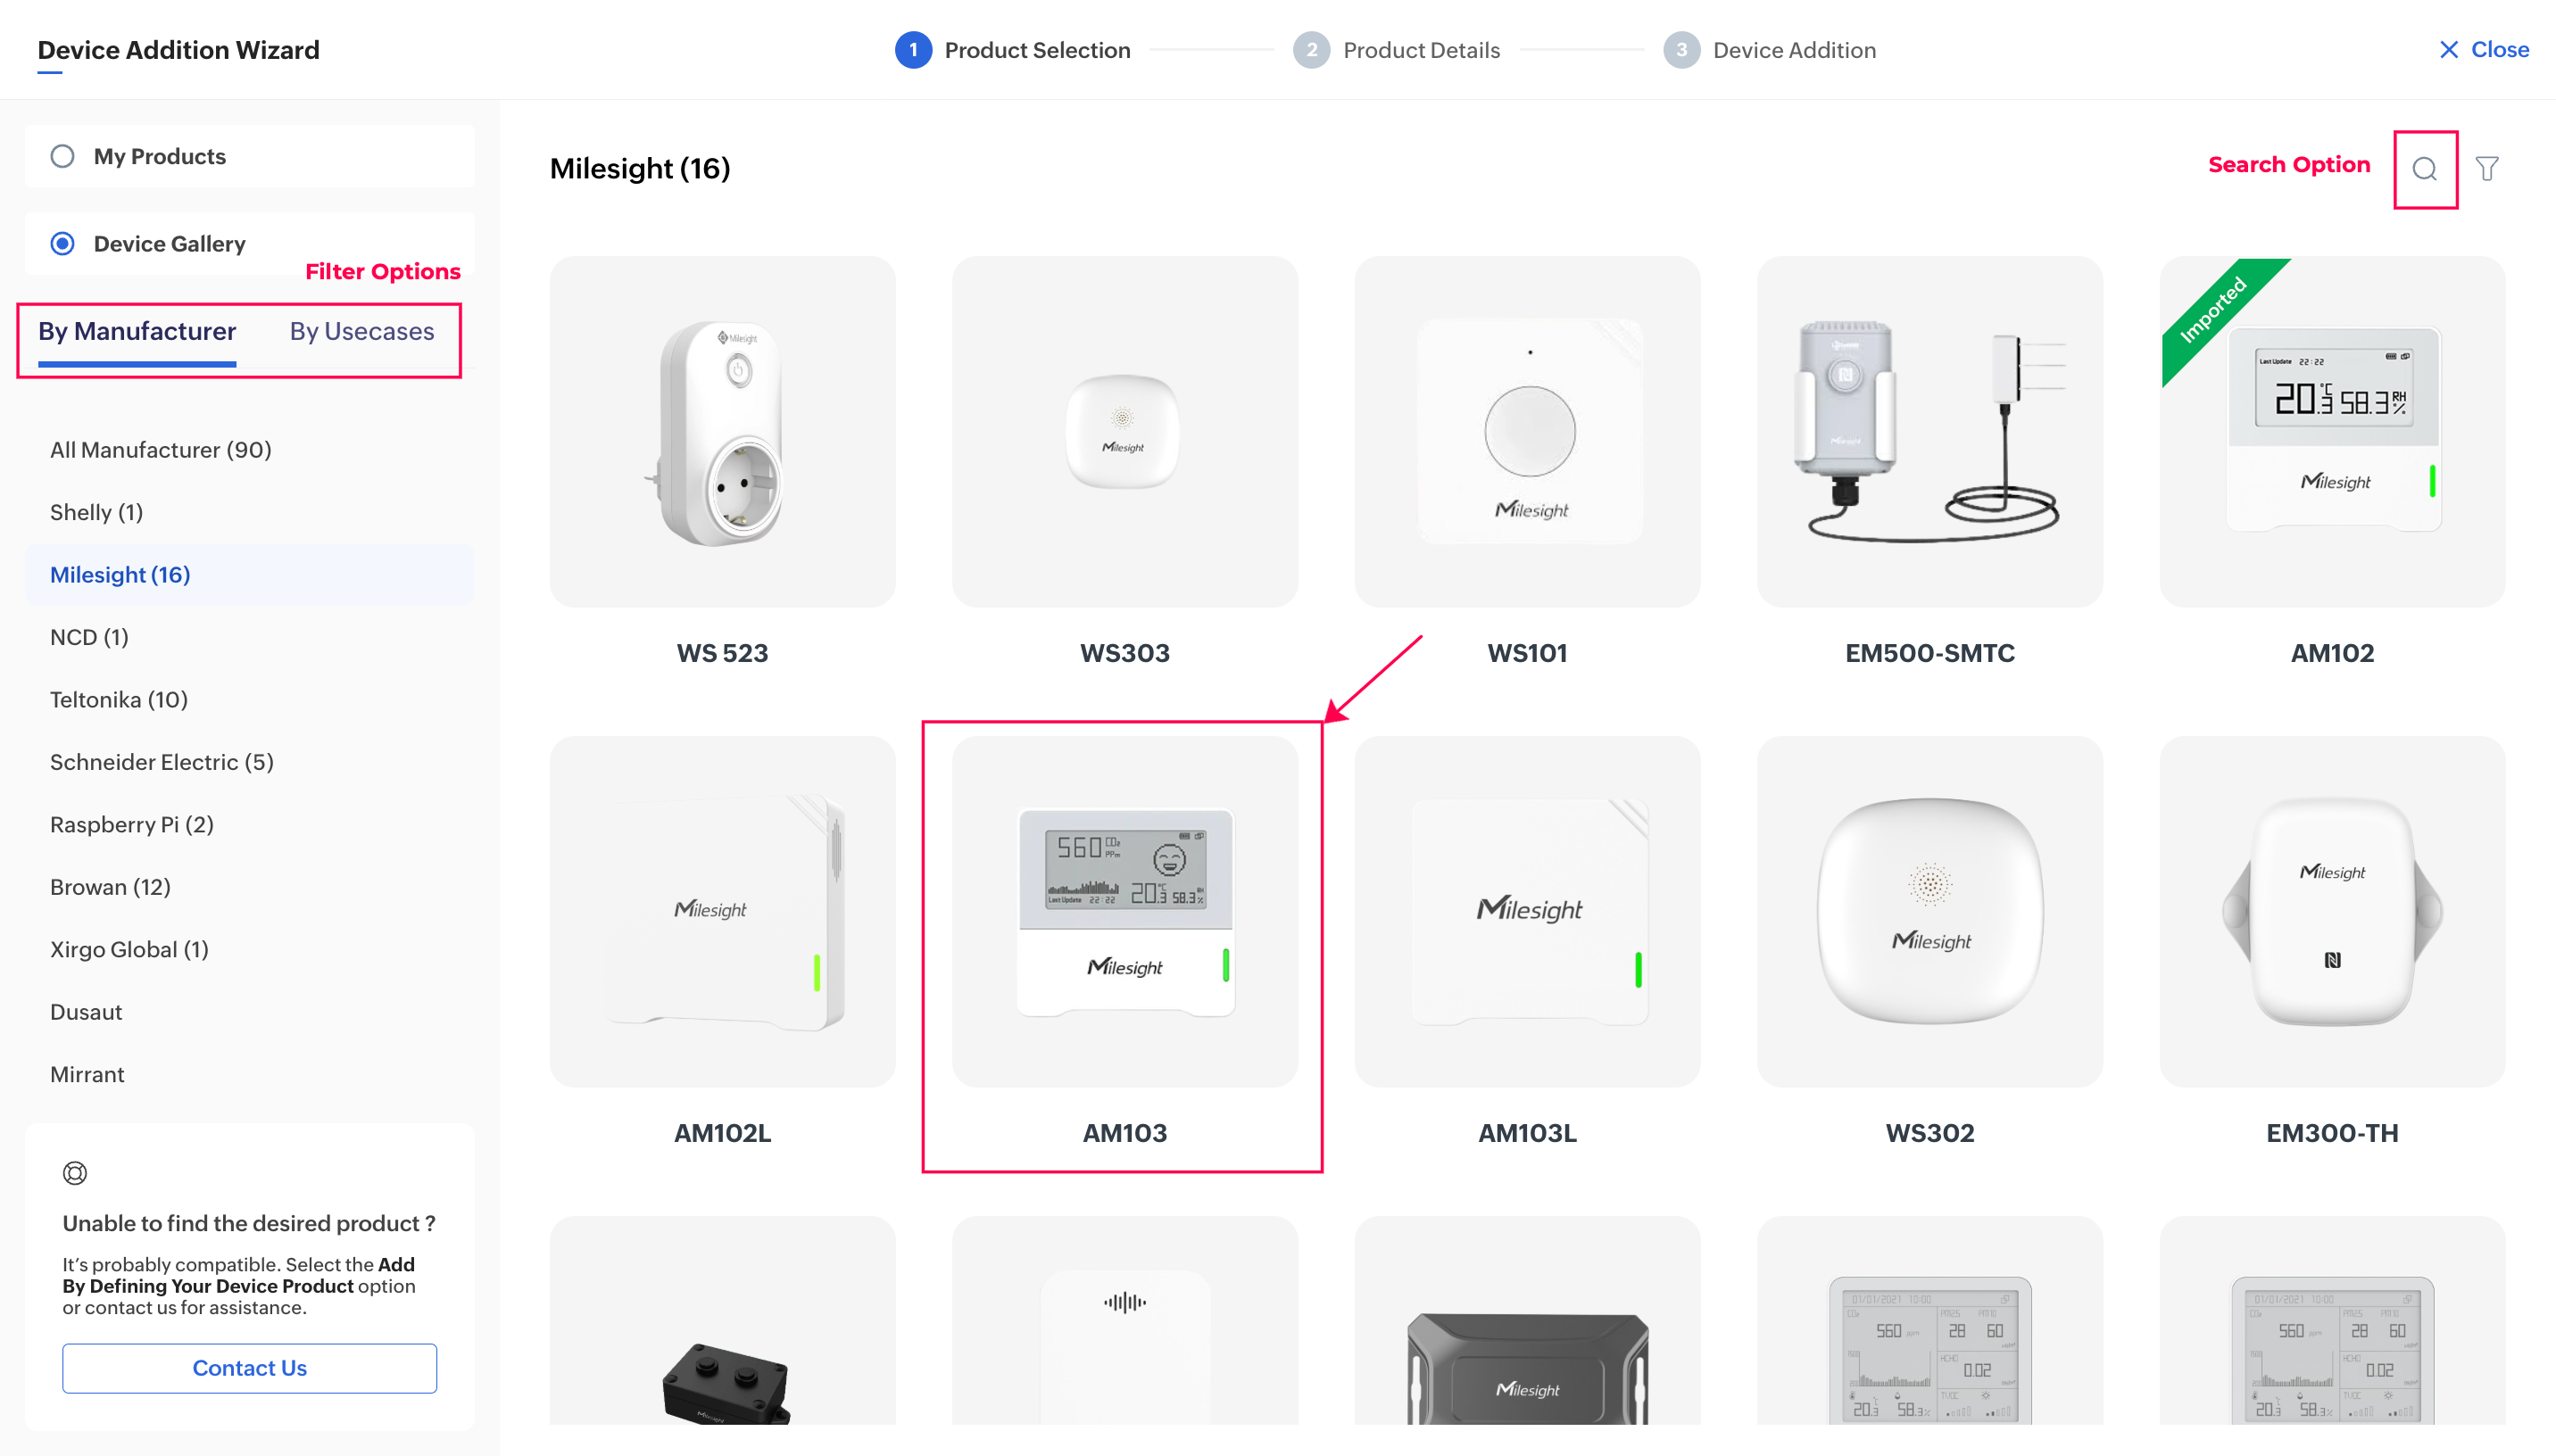Select the AM103 device thumbnail
The height and width of the screenshot is (1456, 2556).
[x=1124, y=911]
